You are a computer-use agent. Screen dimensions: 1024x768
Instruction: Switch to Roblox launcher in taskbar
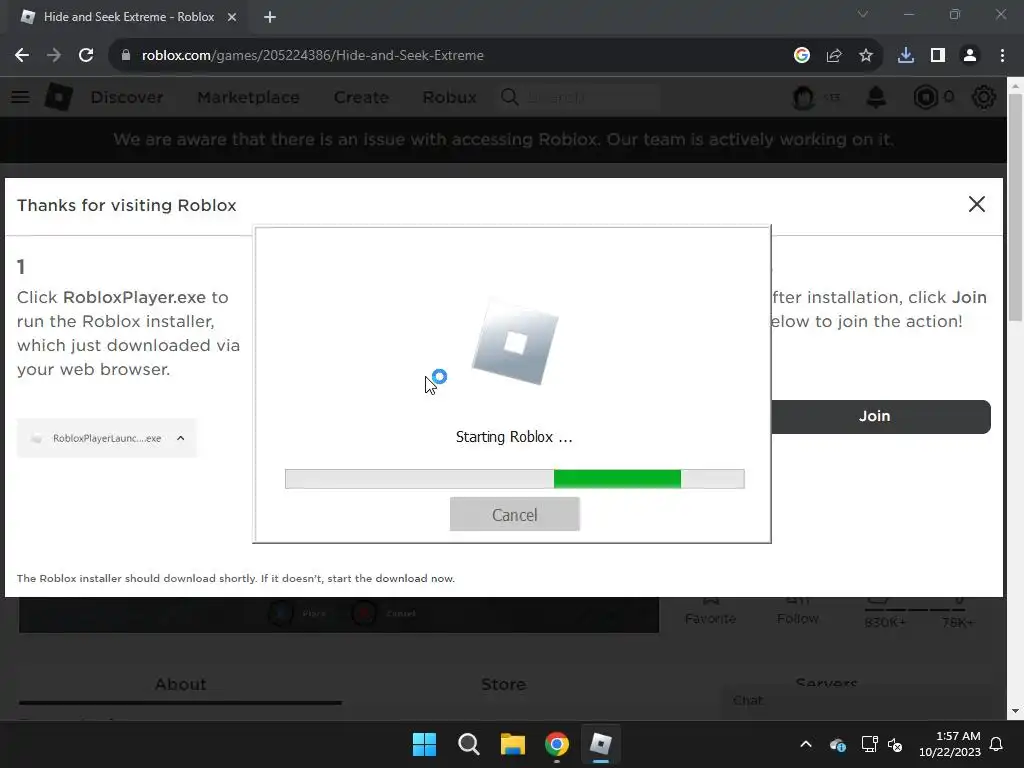point(600,744)
